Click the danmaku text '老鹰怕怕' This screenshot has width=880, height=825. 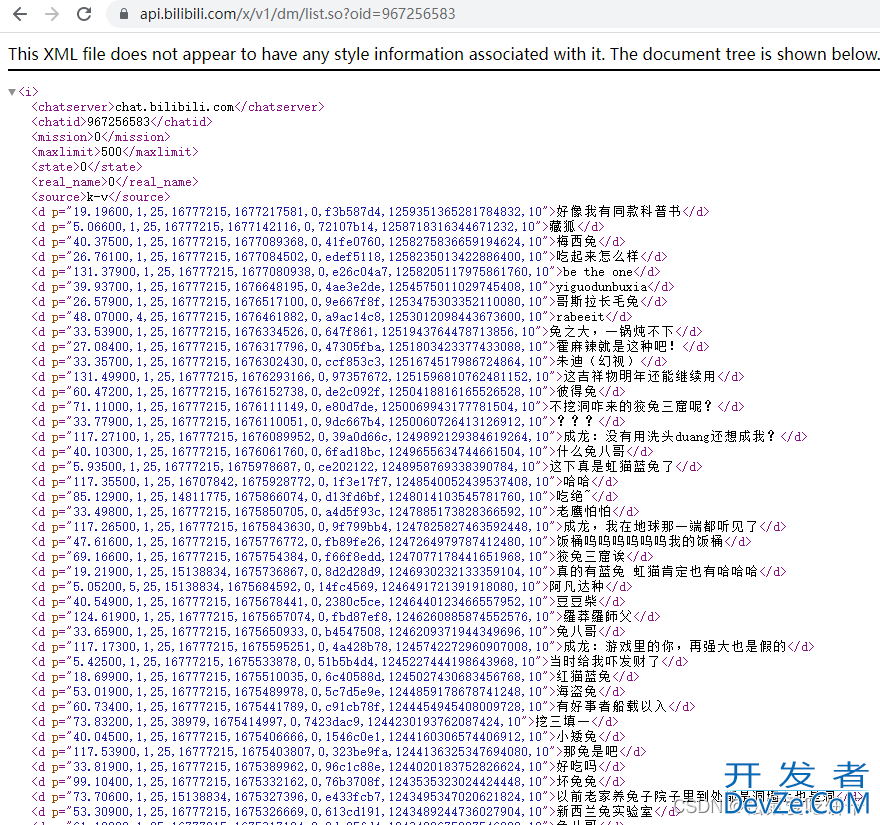point(584,512)
